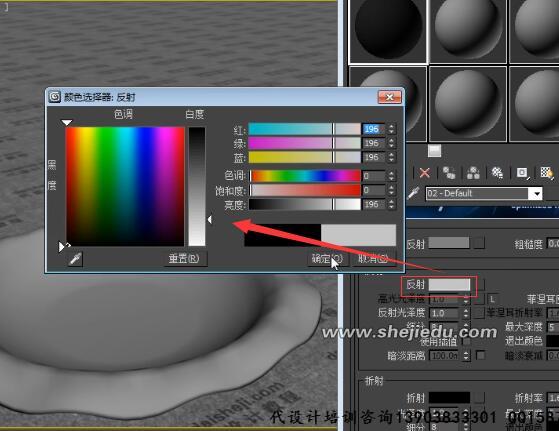
Task: Pick material from object eyedropper
Action: pos(413,194)
